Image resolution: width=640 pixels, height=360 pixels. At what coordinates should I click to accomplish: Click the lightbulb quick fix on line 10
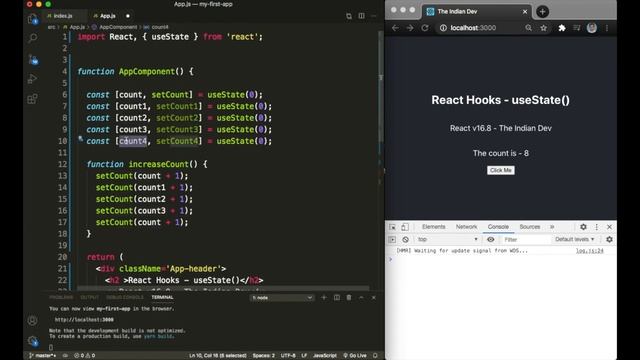pos(80,139)
